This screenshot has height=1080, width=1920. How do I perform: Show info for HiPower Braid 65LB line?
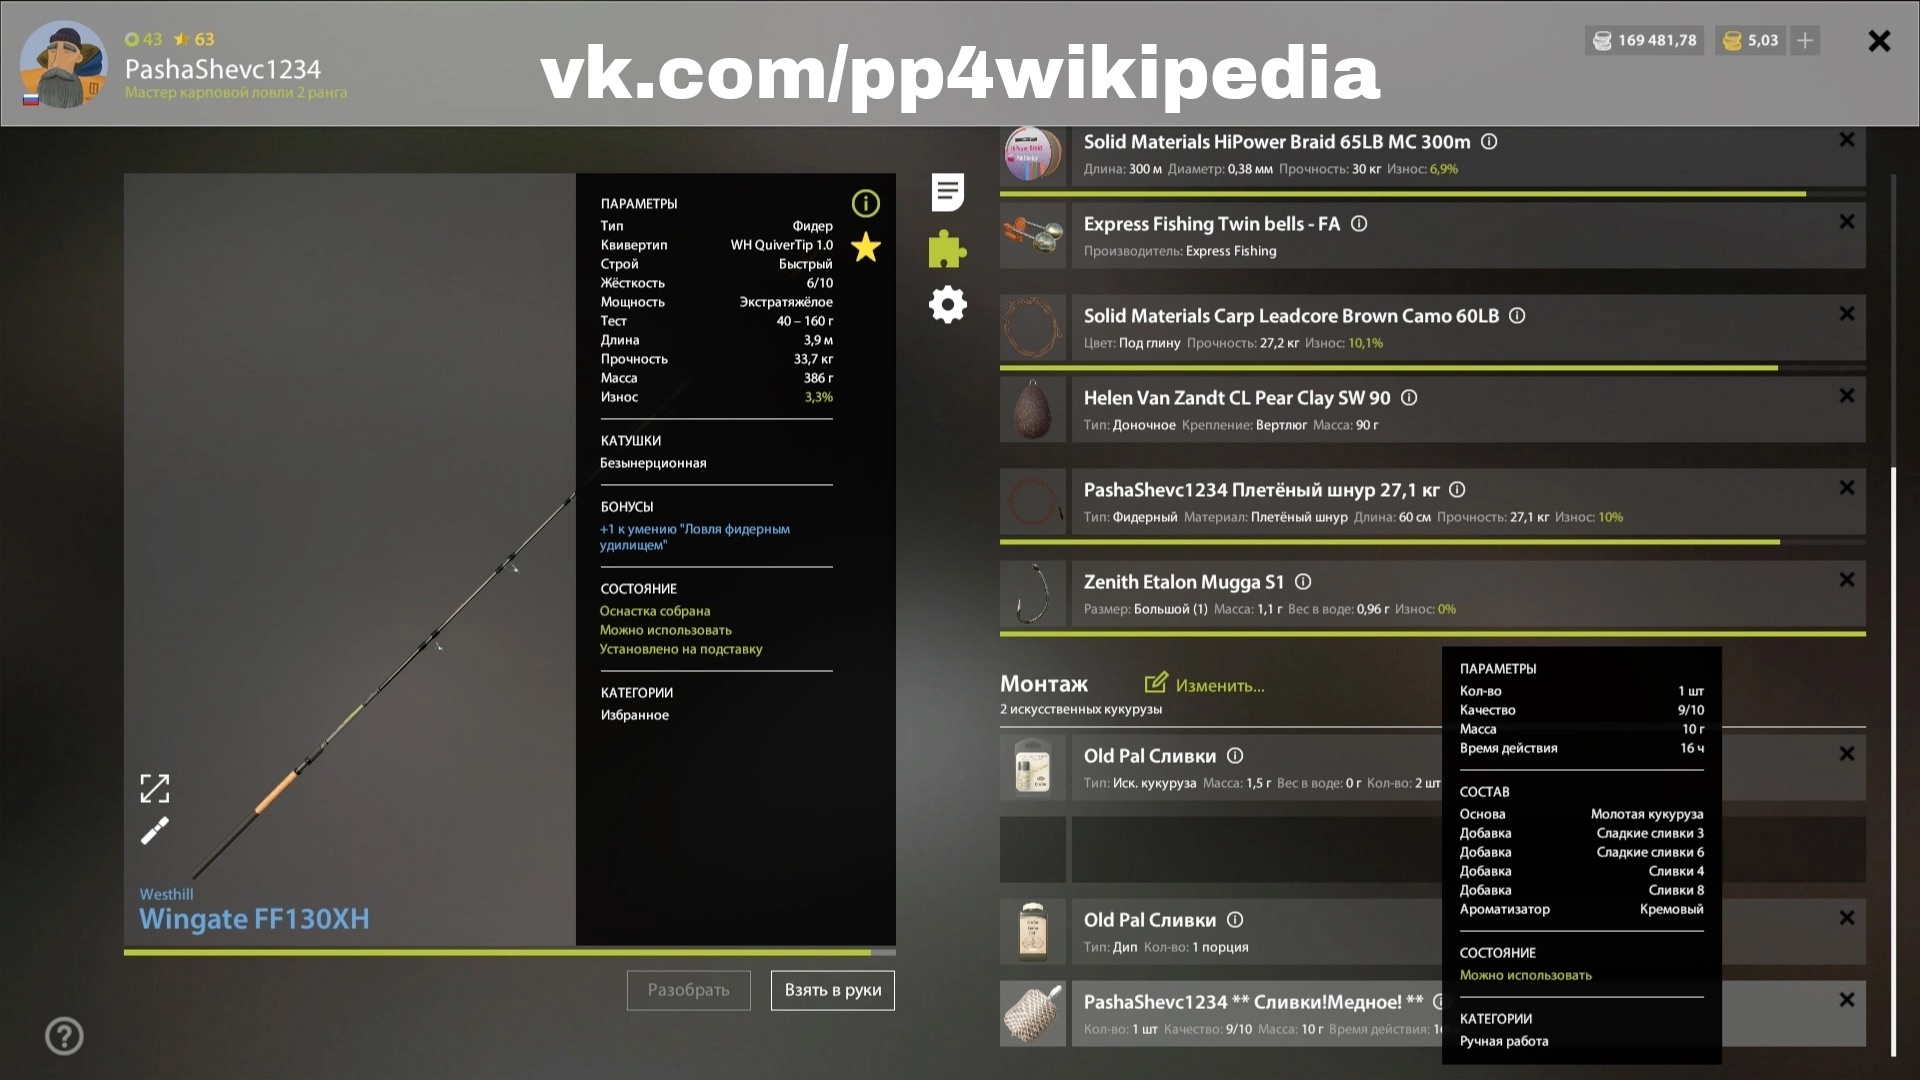click(1488, 142)
